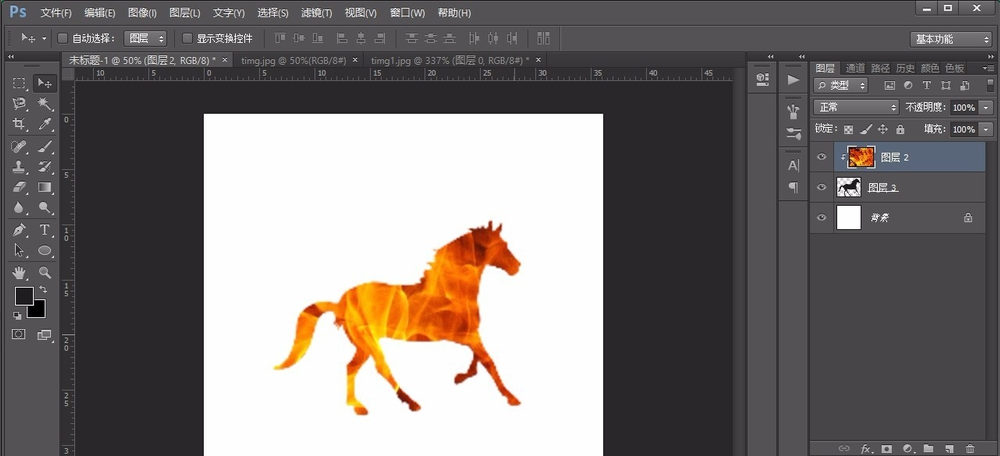The width and height of the screenshot is (1000, 456).
Task: Open the 基本功能 workspace dropdown
Action: click(x=950, y=38)
